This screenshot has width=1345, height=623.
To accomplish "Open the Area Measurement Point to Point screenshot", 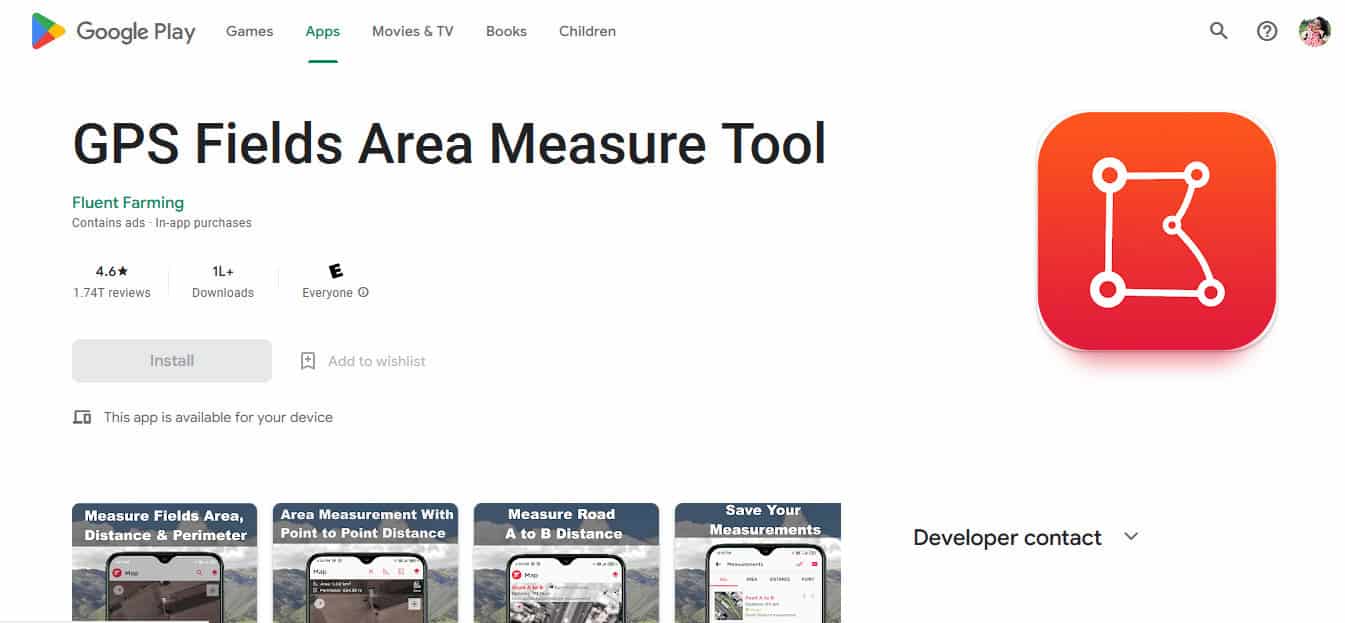I will pos(365,563).
